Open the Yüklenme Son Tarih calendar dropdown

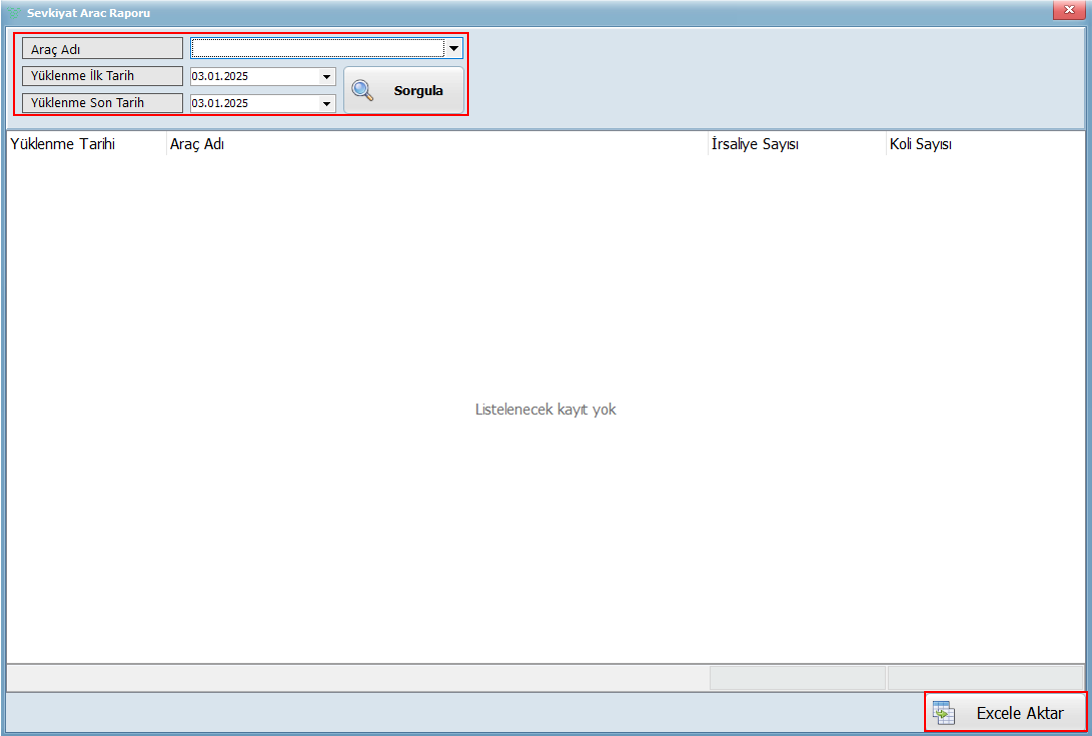coord(326,103)
